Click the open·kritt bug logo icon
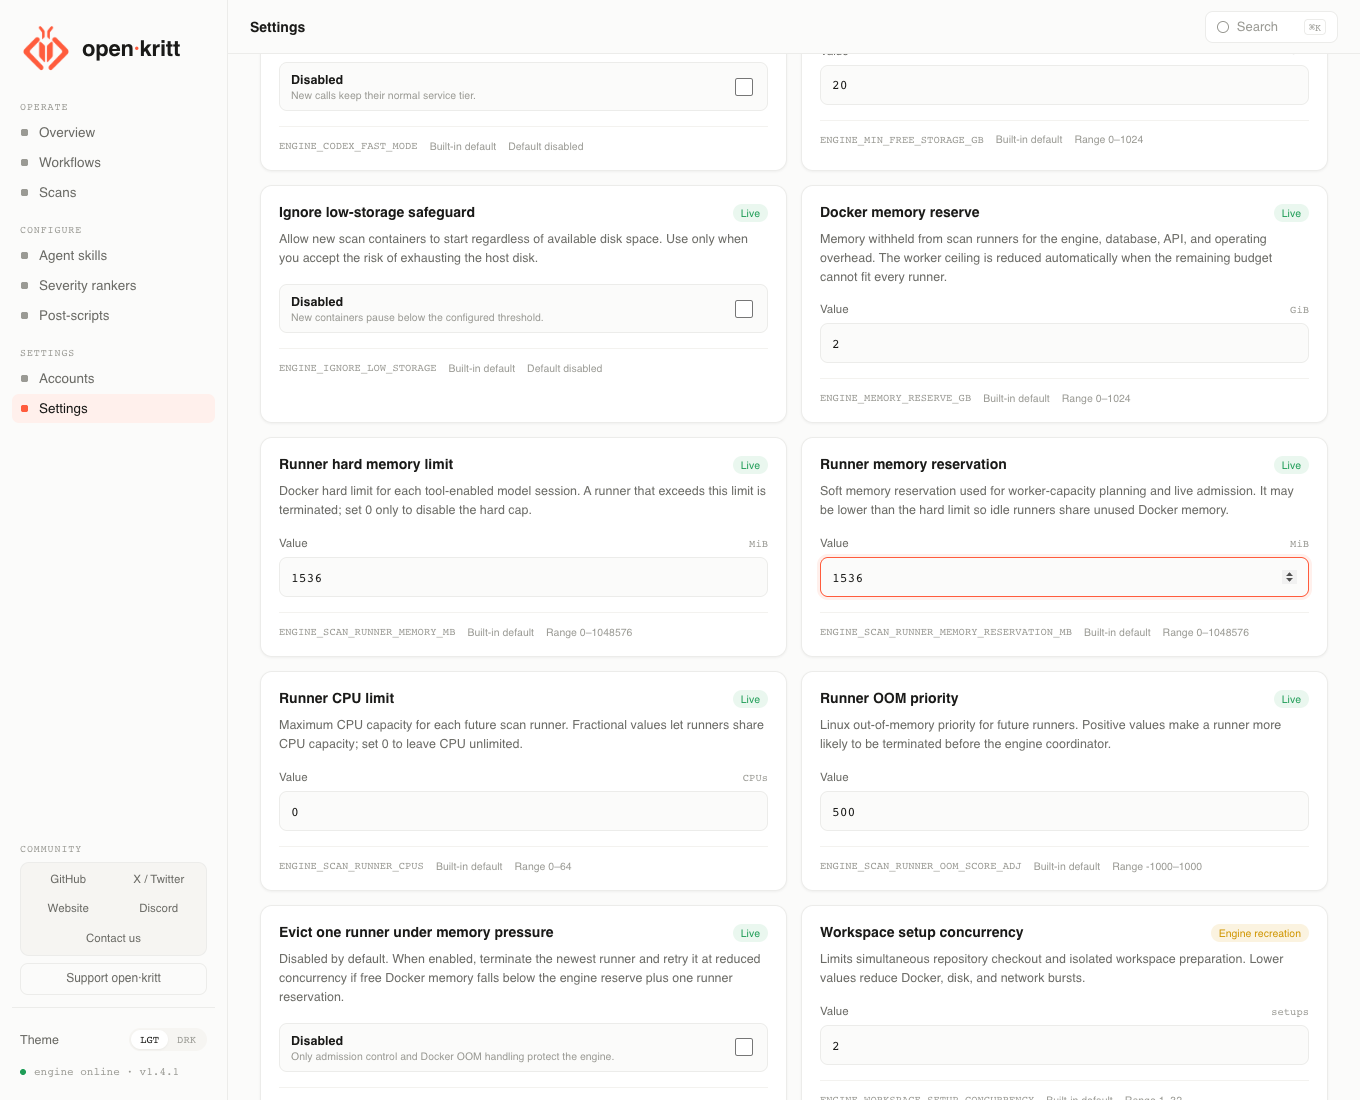The height and width of the screenshot is (1100, 1360). [x=46, y=48]
